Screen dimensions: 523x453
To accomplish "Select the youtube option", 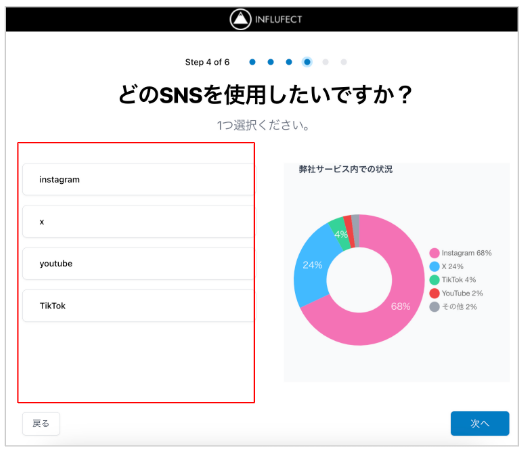I will [x=138, y=264].
